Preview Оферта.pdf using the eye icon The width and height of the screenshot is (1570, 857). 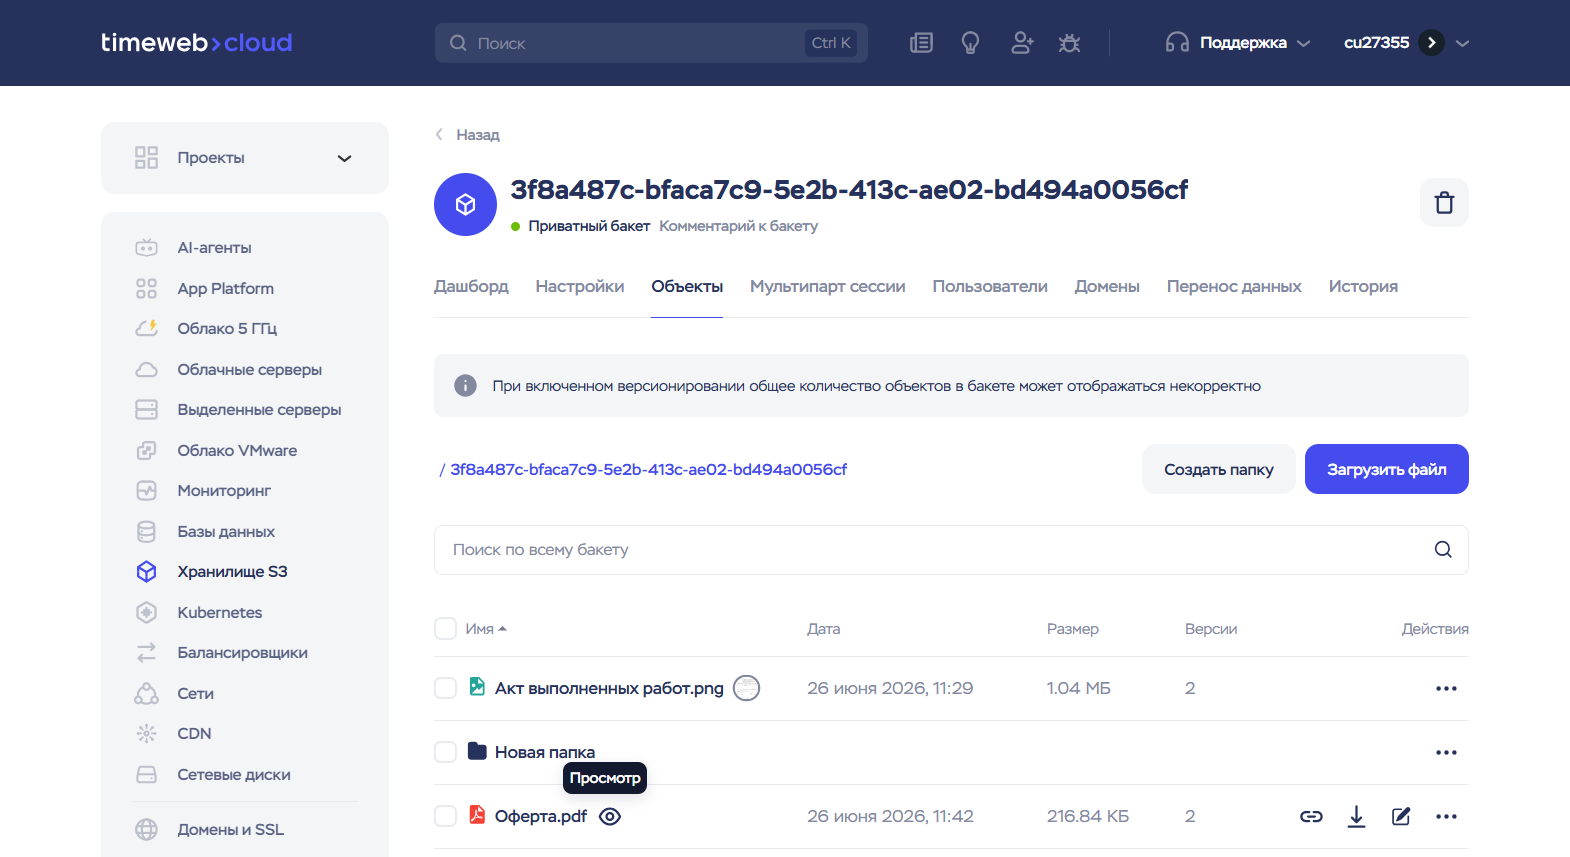(x=610, y=817)
